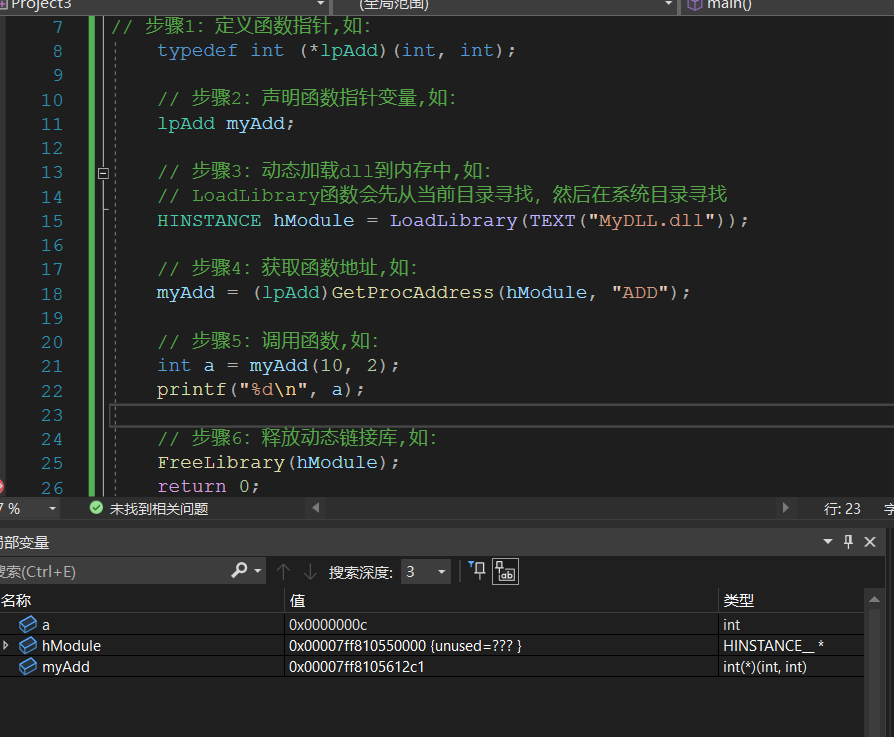Click the search magnifier icon in Locals
Image resolution: width=894 pixels, height=737 pixels.
tap(239, 571)
